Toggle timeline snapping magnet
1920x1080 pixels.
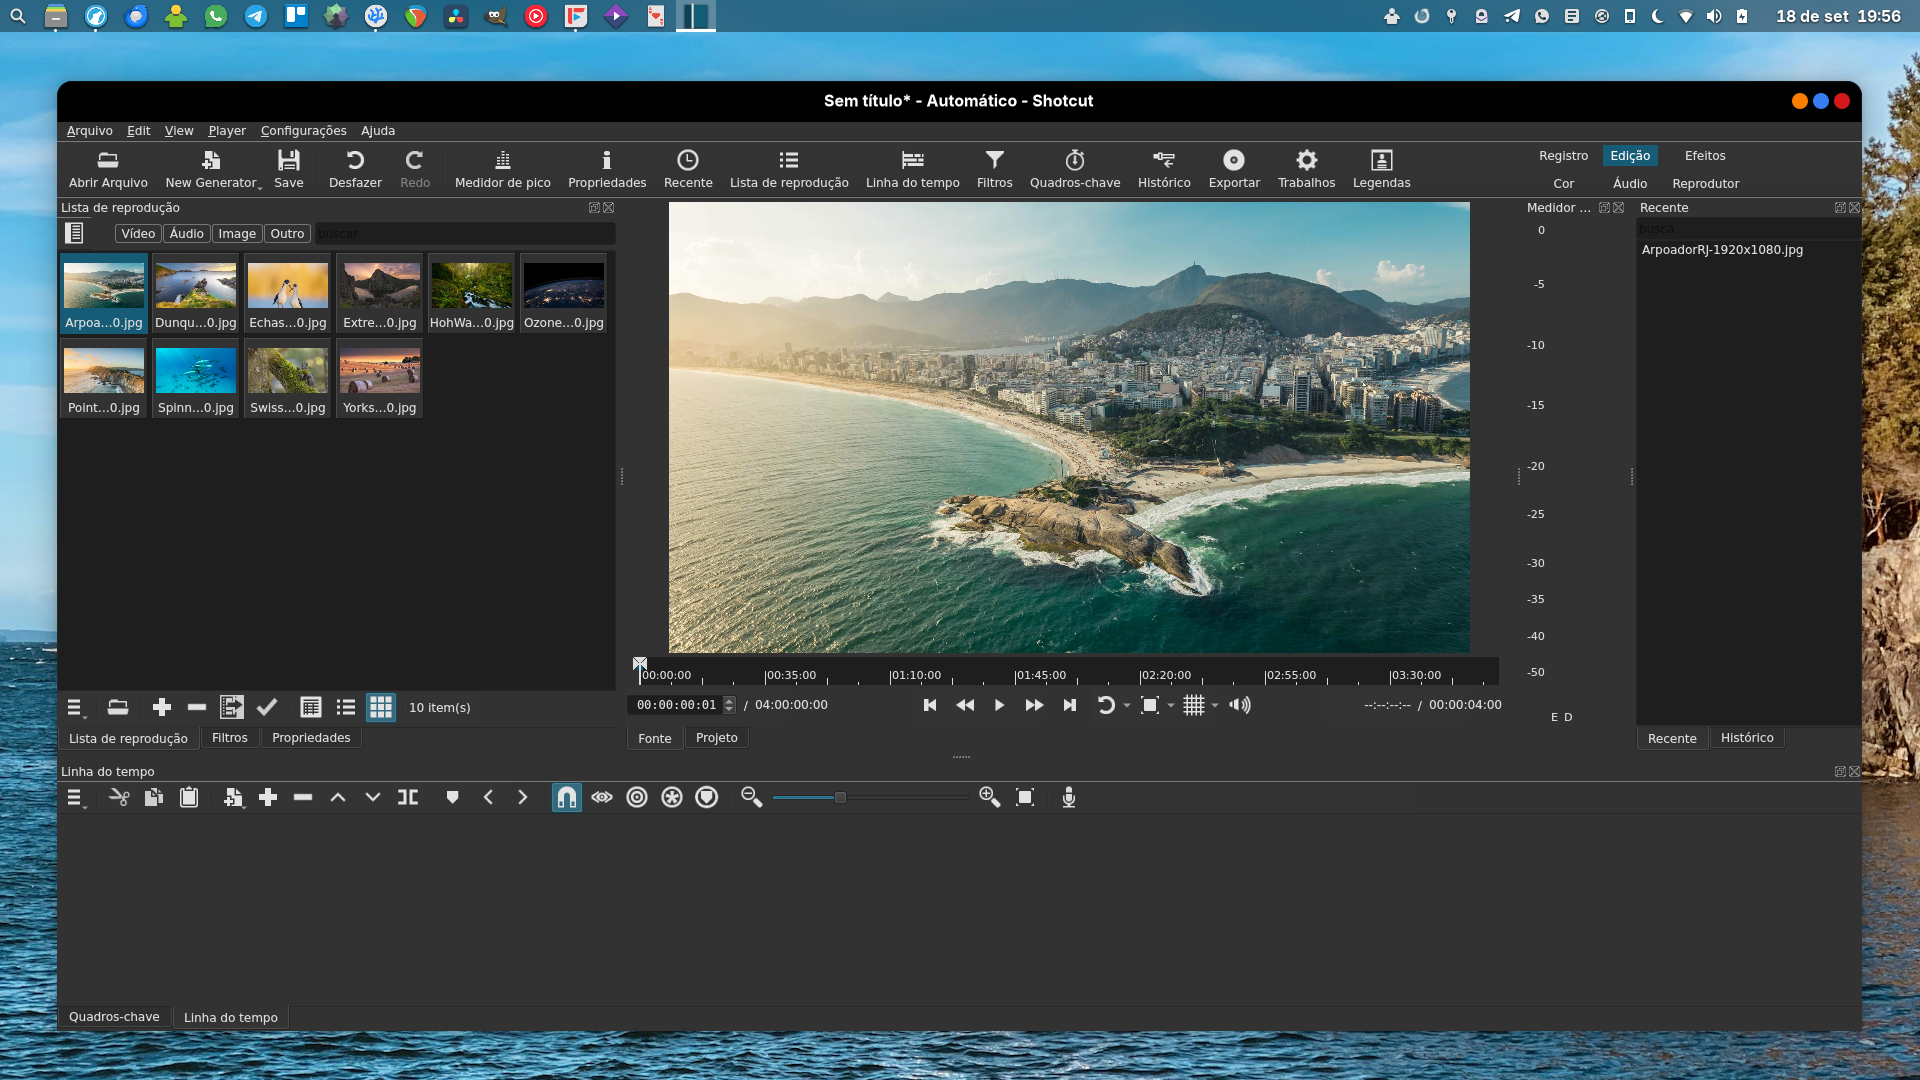point(566,797)
